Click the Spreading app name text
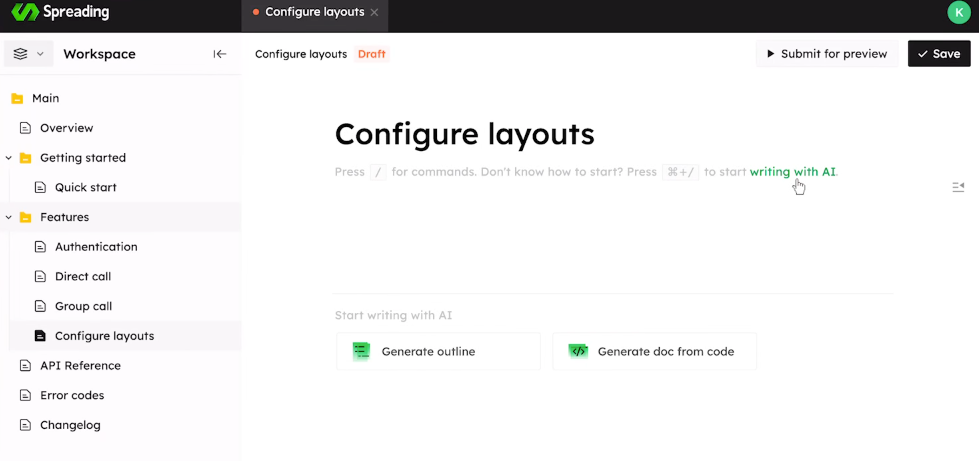 (76, 12)
